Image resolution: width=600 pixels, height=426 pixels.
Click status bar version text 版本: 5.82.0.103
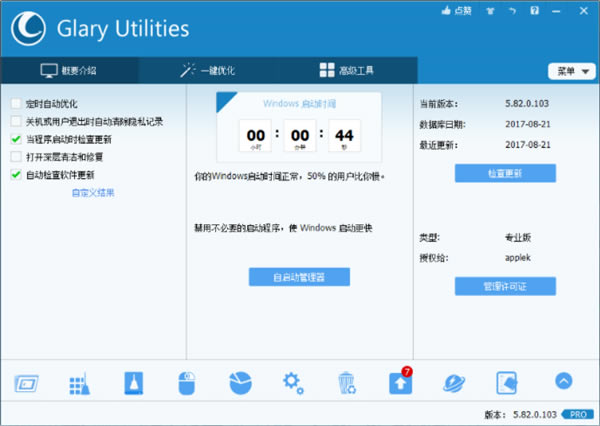pos(520,415)
